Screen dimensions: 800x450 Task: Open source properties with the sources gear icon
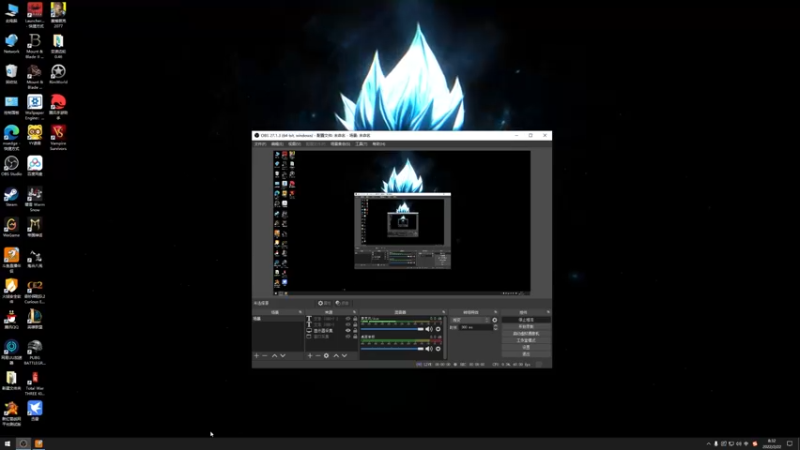[327, 356]
